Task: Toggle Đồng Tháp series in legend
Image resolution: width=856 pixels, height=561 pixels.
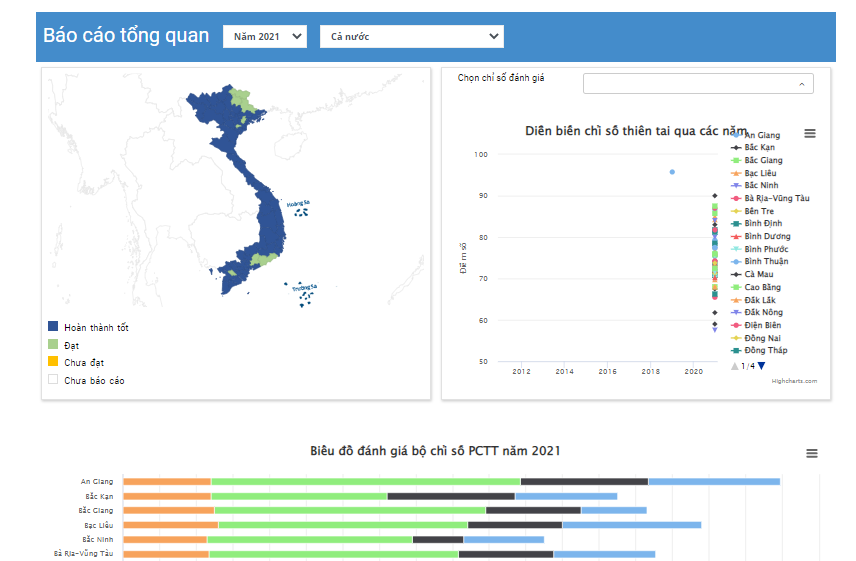Action: pyautogui.click(x=765, y=350)
